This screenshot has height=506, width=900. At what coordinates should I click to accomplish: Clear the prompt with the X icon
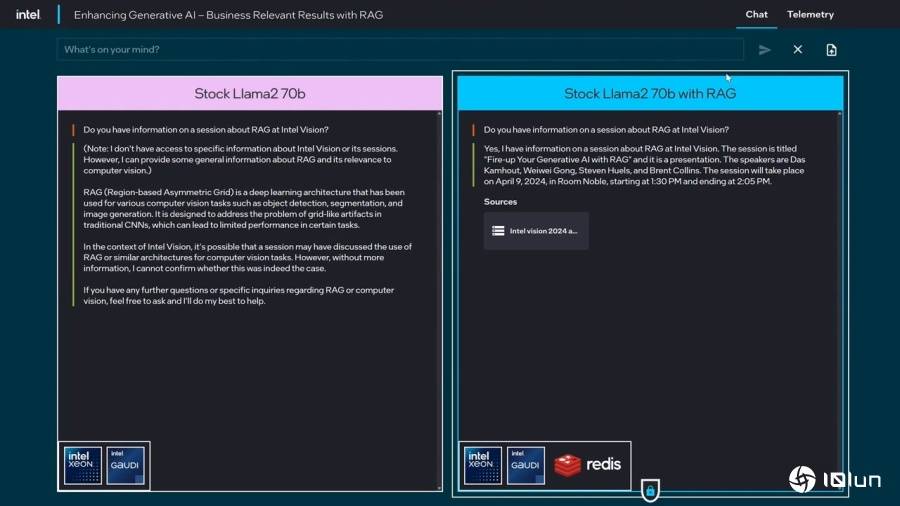[797, 50]
